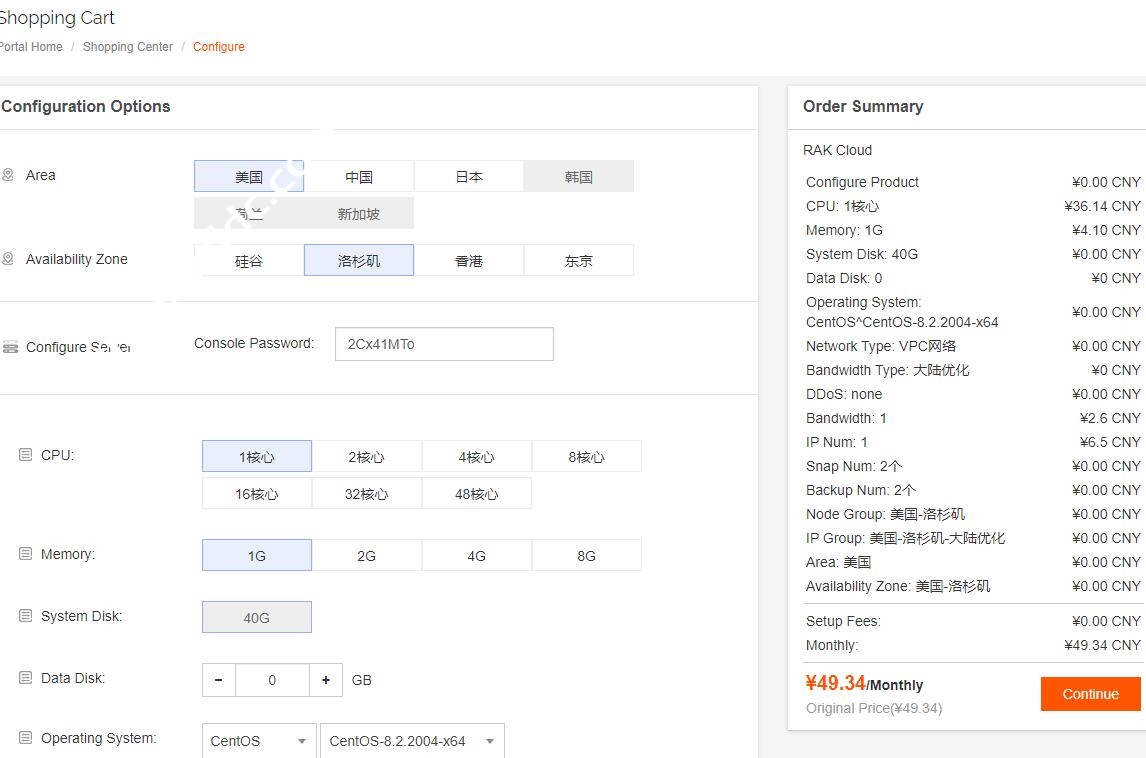The image size is (1146, 758).
Task: Increase data disk size with plus button
Action: pos(326,680)
